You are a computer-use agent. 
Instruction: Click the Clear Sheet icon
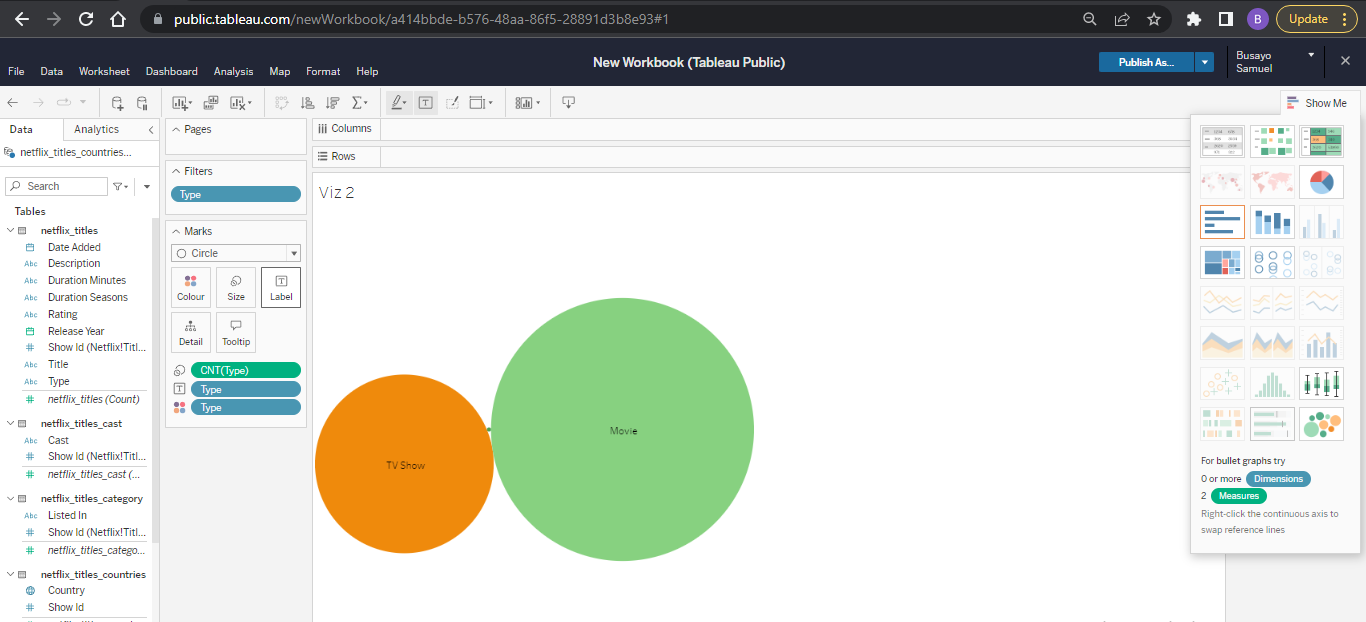click(x=240, y=103)
